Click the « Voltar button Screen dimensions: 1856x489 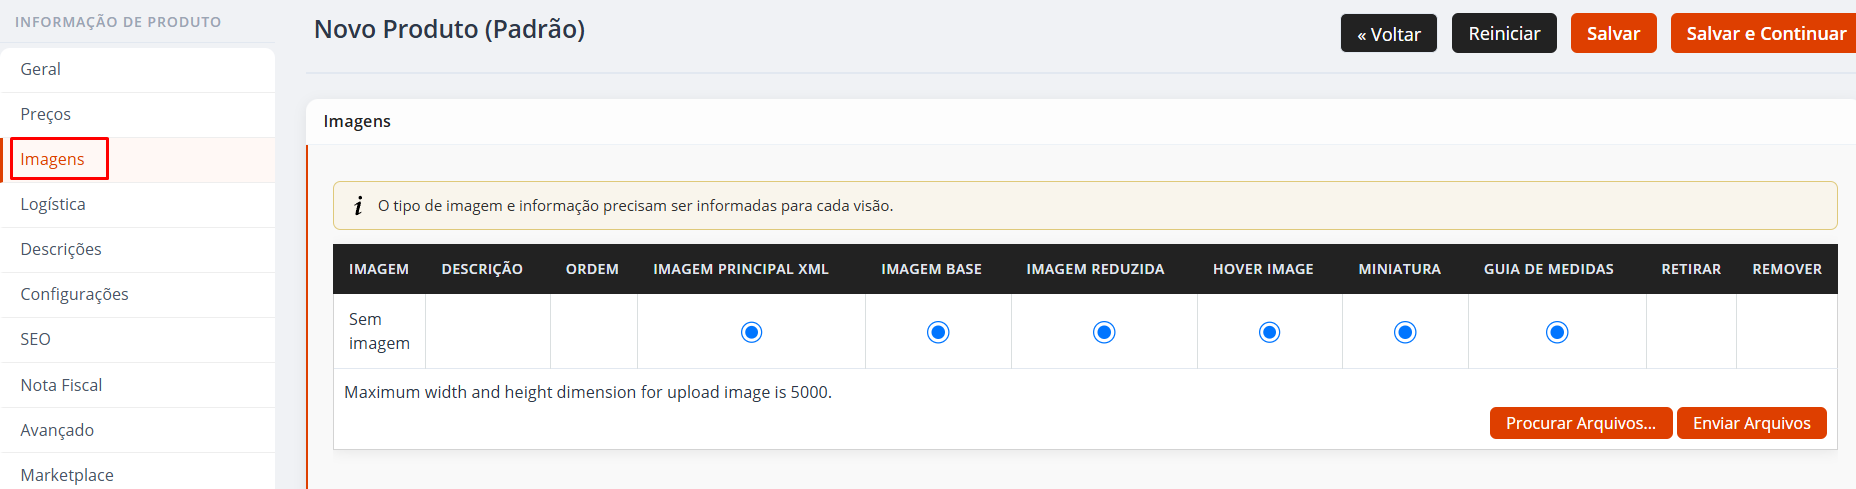click(x=1389, y=33)
